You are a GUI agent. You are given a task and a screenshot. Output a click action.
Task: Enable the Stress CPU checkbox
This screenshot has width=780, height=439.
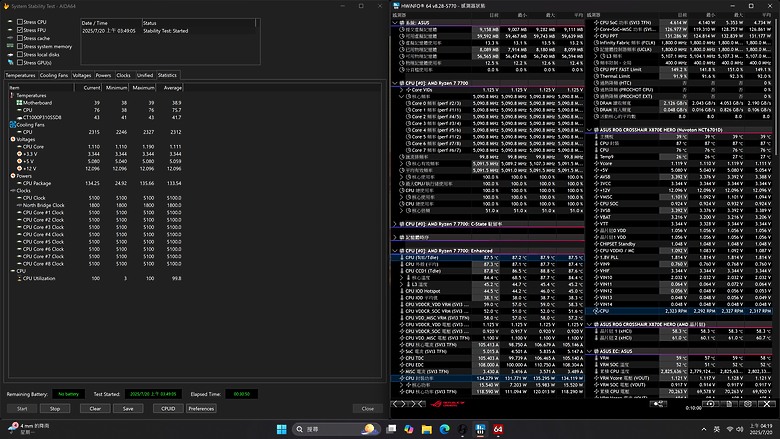[20, 22]
